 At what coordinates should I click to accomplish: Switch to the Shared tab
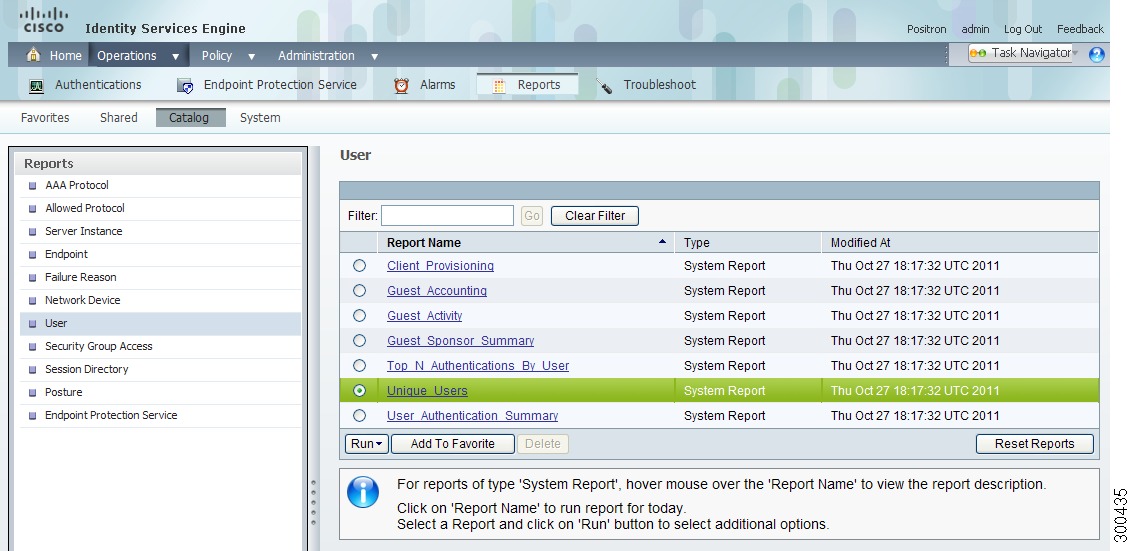(118, 118)
